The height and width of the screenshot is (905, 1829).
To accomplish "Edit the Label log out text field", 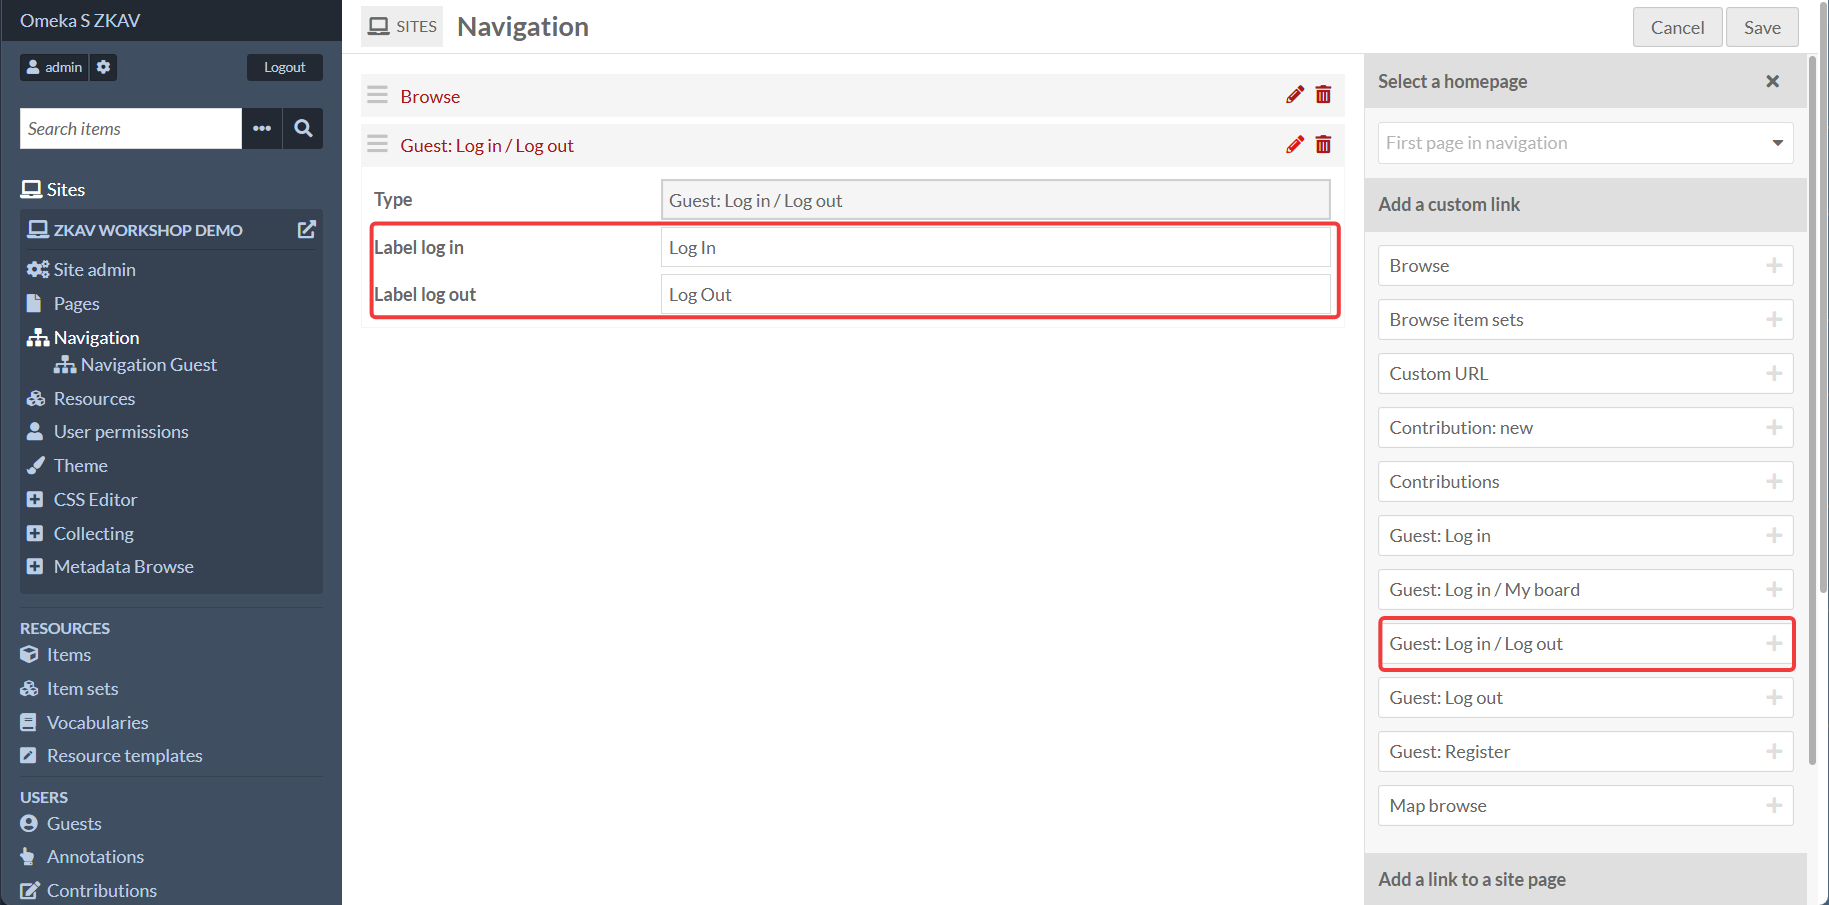I will click(996, 294).
